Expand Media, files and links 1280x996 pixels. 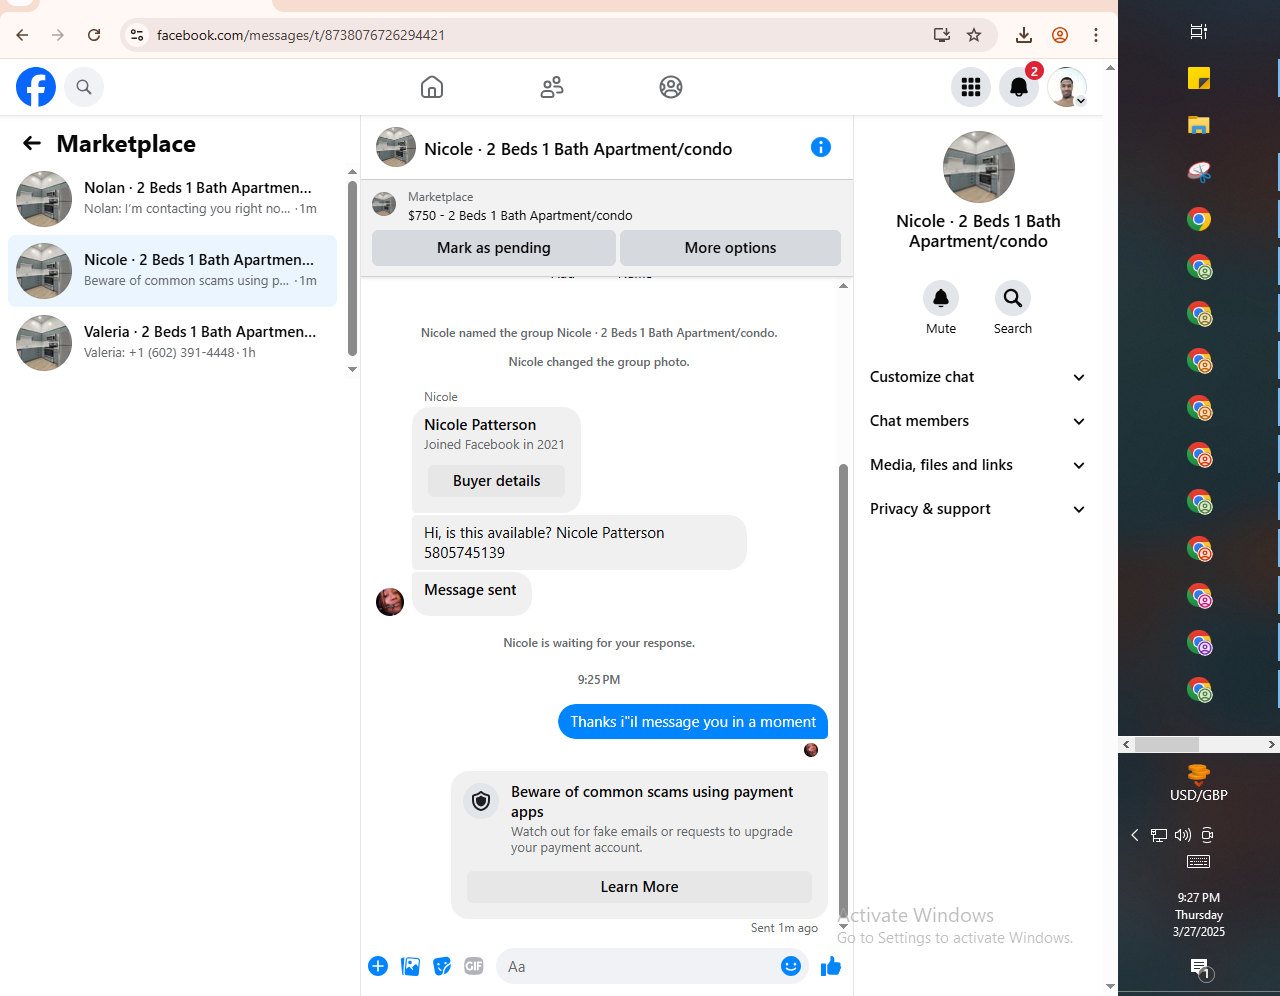point(978,465)
